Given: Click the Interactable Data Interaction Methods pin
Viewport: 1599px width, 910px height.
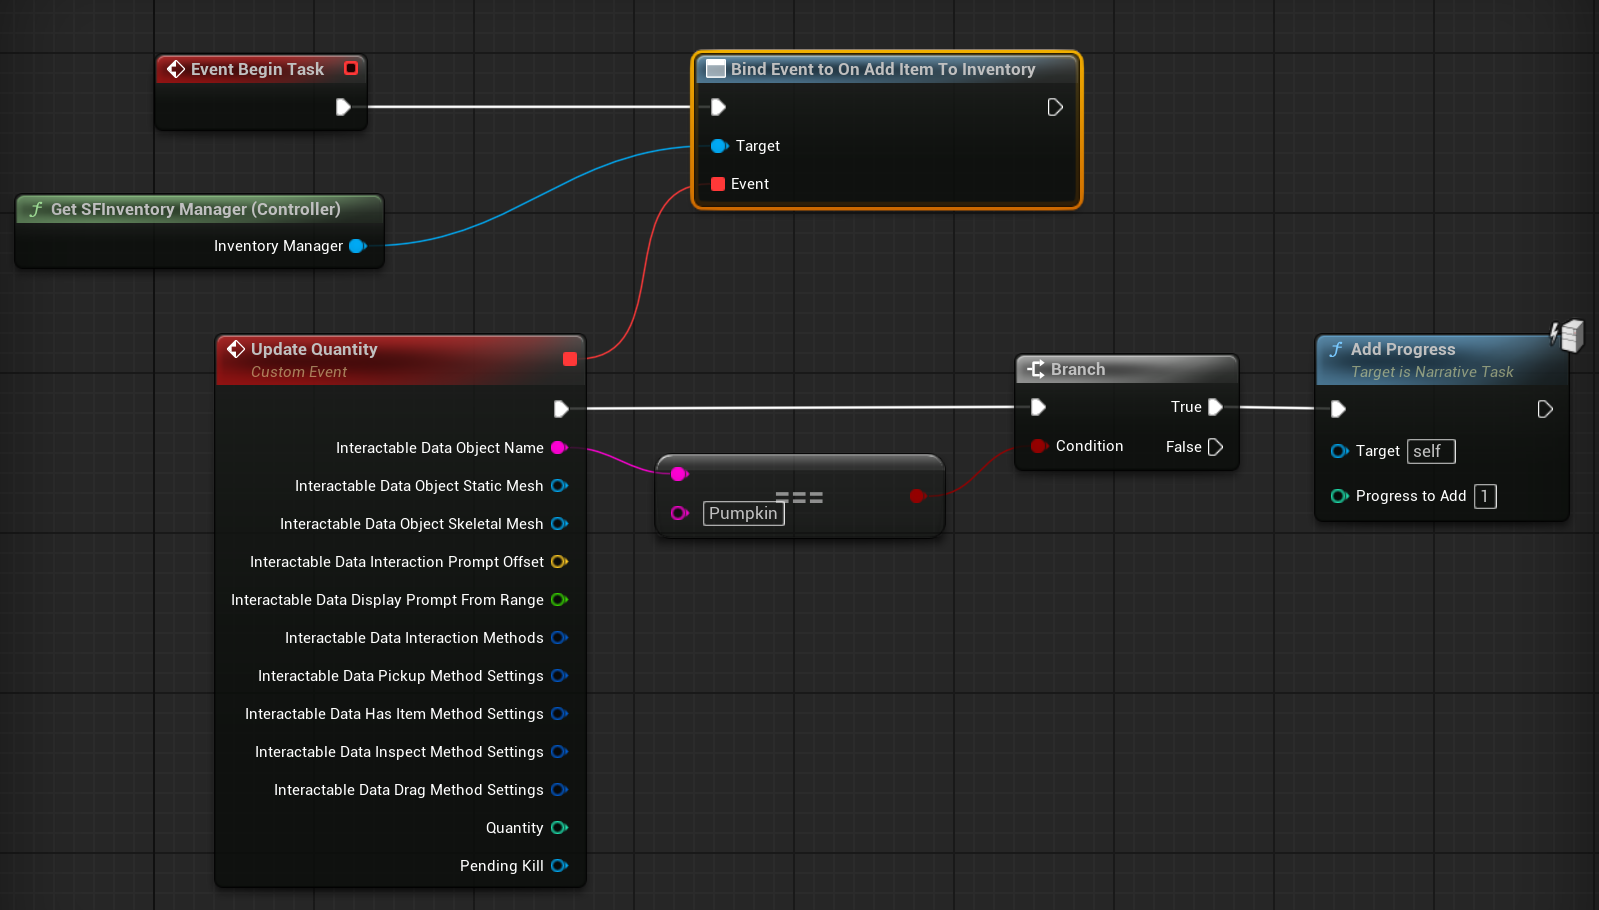Looking at the screenshot, I should (560, 638).
